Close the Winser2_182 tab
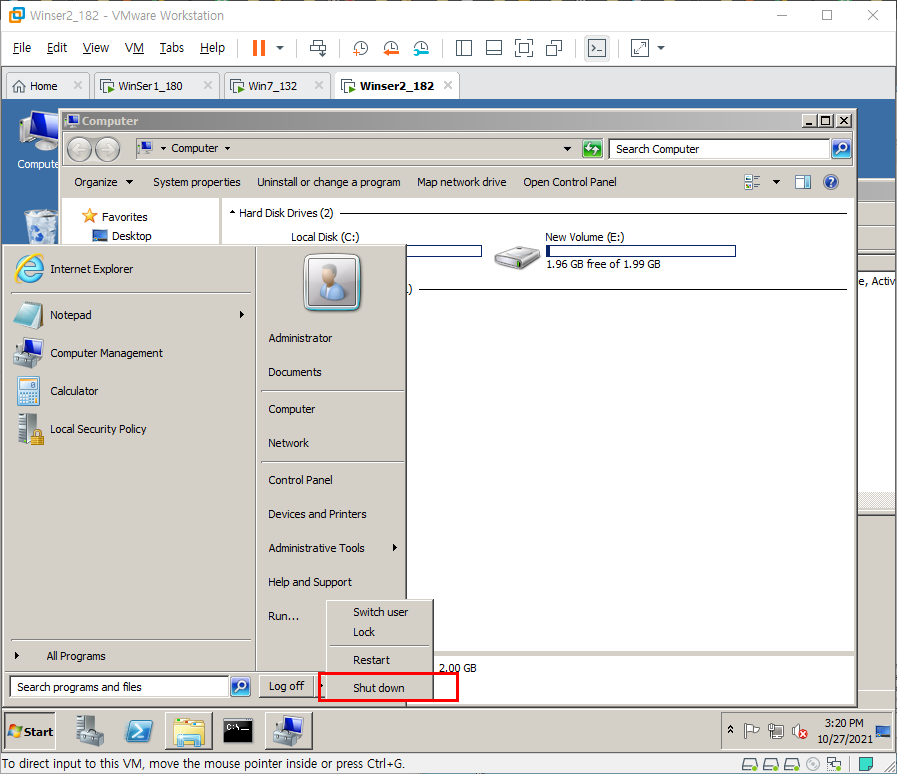This screenshot has height=774, width=897. 448,85
